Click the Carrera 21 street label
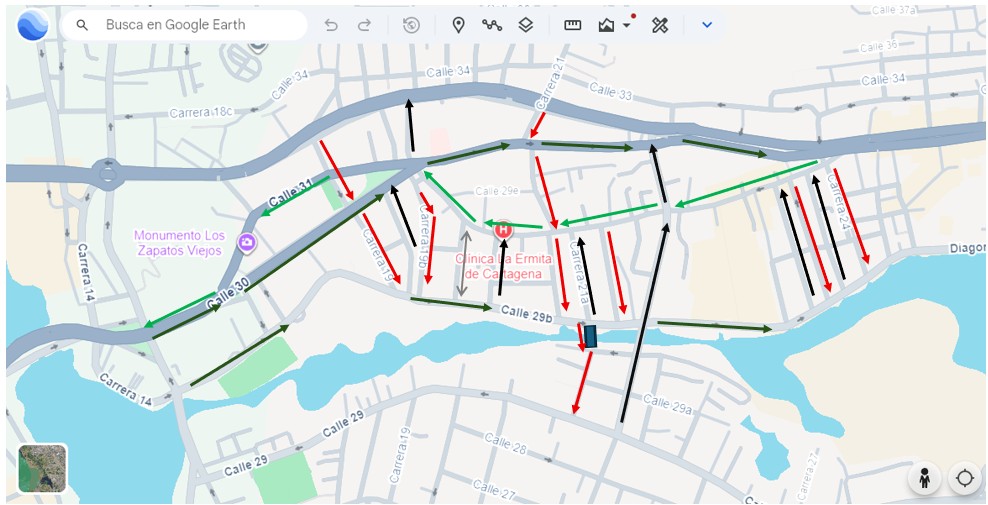The height and width of the screenshot is (505, 988). pyautogui.click(x=549, y=83)
